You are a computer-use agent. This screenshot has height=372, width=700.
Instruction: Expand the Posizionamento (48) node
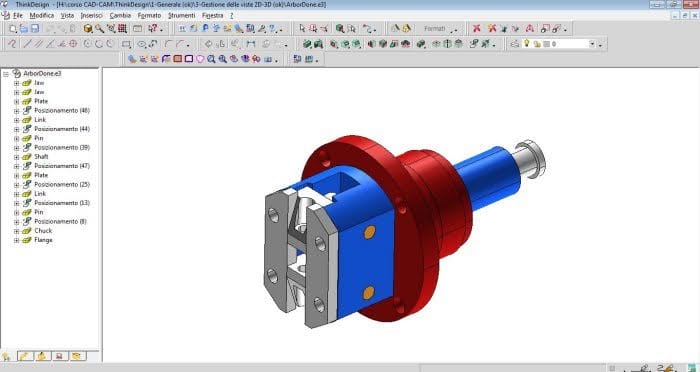17,111
